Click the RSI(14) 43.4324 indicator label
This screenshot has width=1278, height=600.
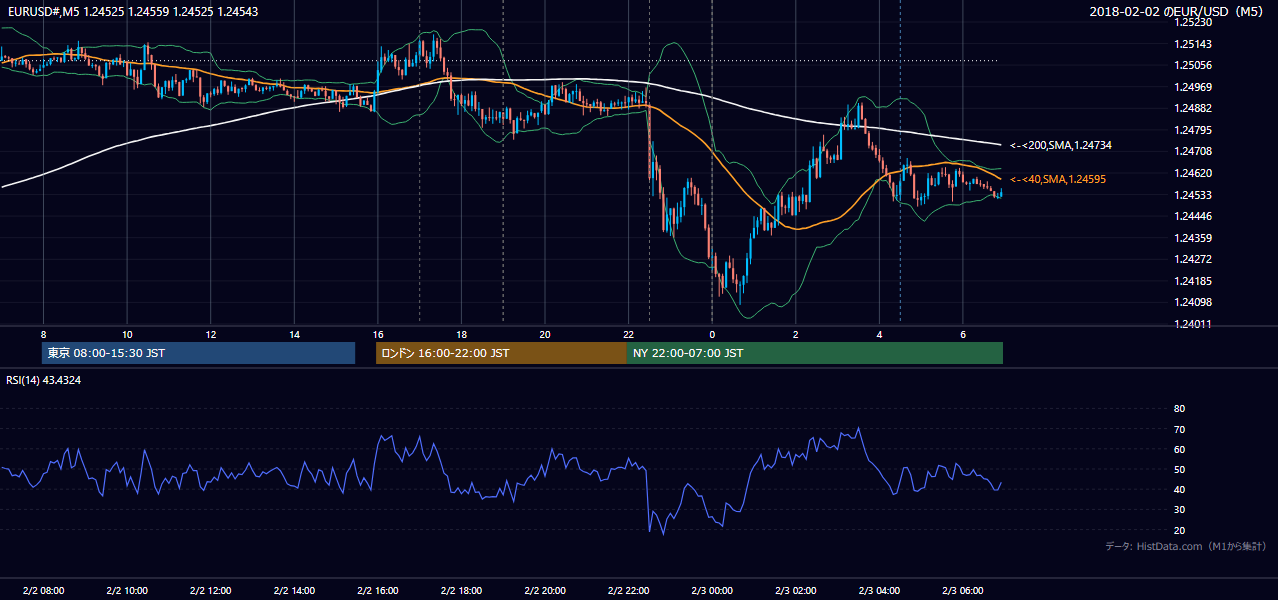click(44, 380)
